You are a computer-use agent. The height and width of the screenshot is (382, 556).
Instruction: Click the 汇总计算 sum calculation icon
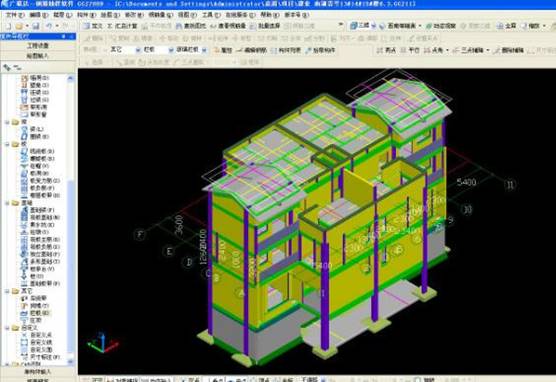[122, 26]
